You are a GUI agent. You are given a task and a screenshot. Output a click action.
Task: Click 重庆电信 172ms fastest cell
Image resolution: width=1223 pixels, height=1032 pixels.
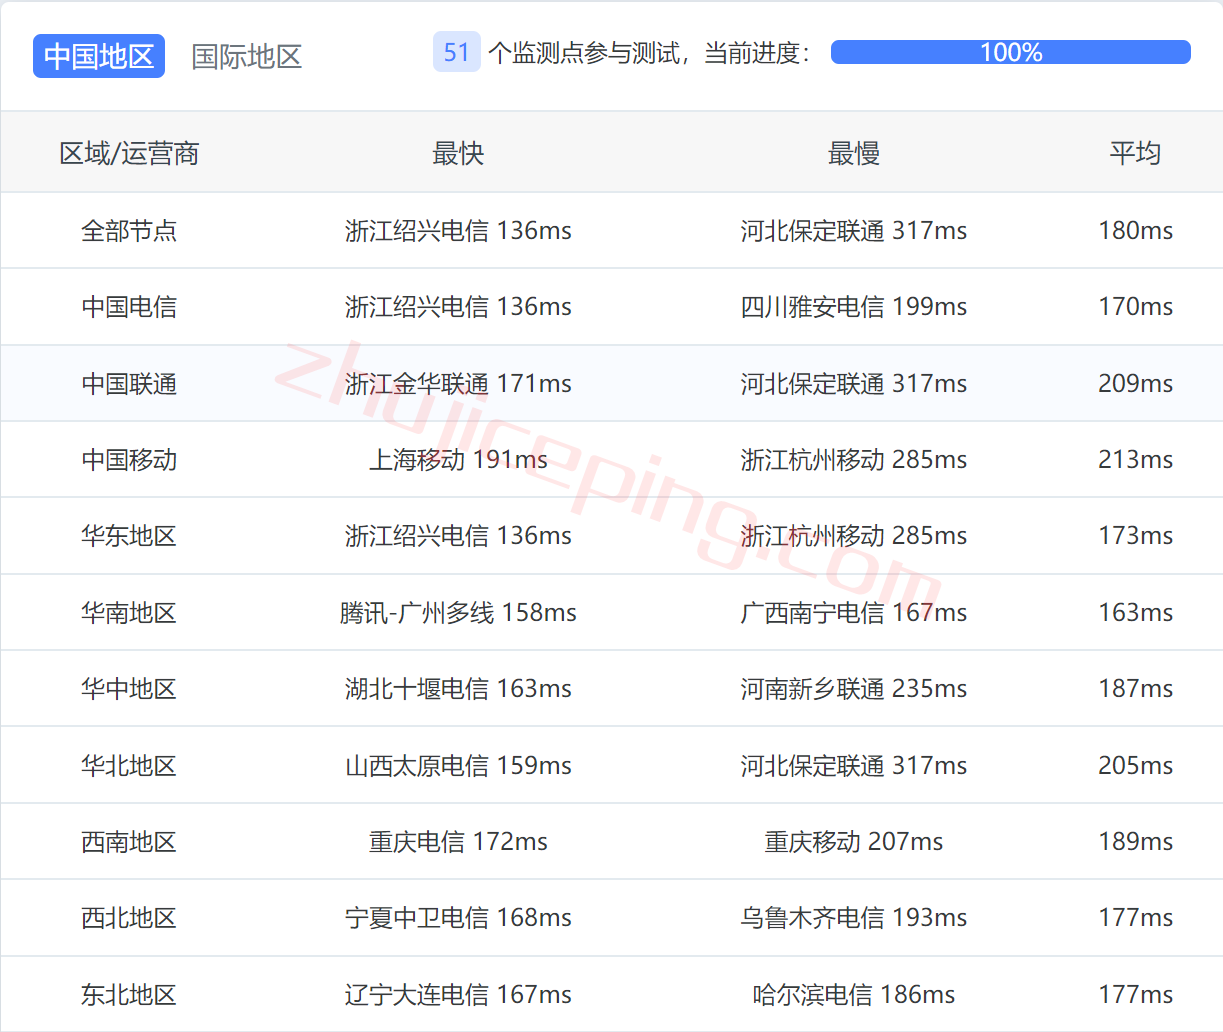[x=458, y=842]
